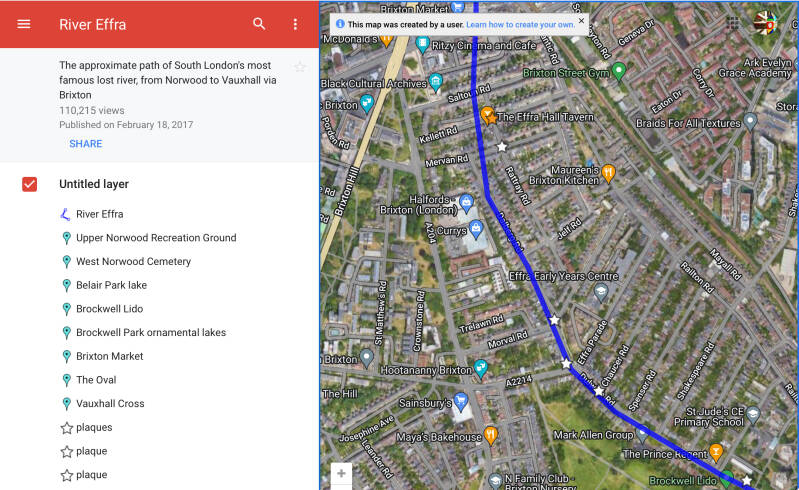Click the River Effra map title
This screenshot has height=490, width=799.
(x=92, y=24)
